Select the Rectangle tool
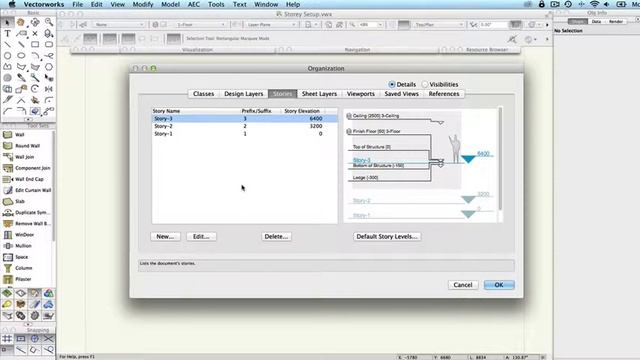 click(x=35, y=44)
